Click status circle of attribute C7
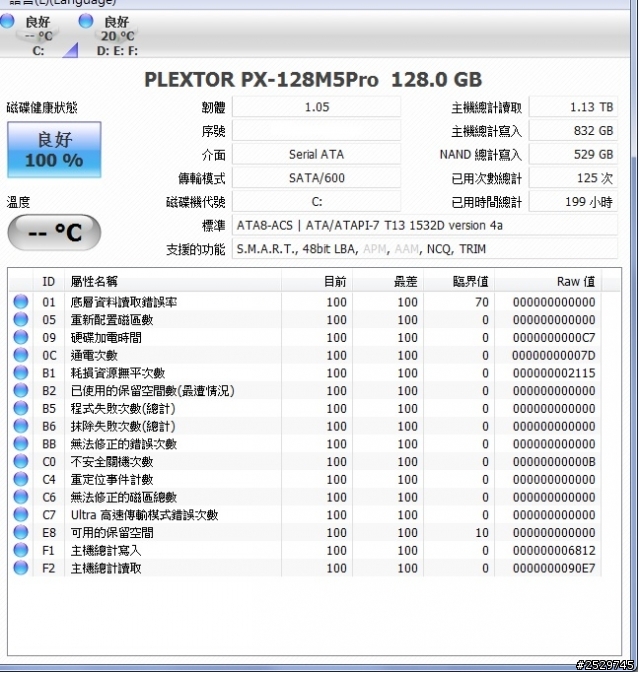The height and width of the screenshot is (673, 640). pos(21,515)
